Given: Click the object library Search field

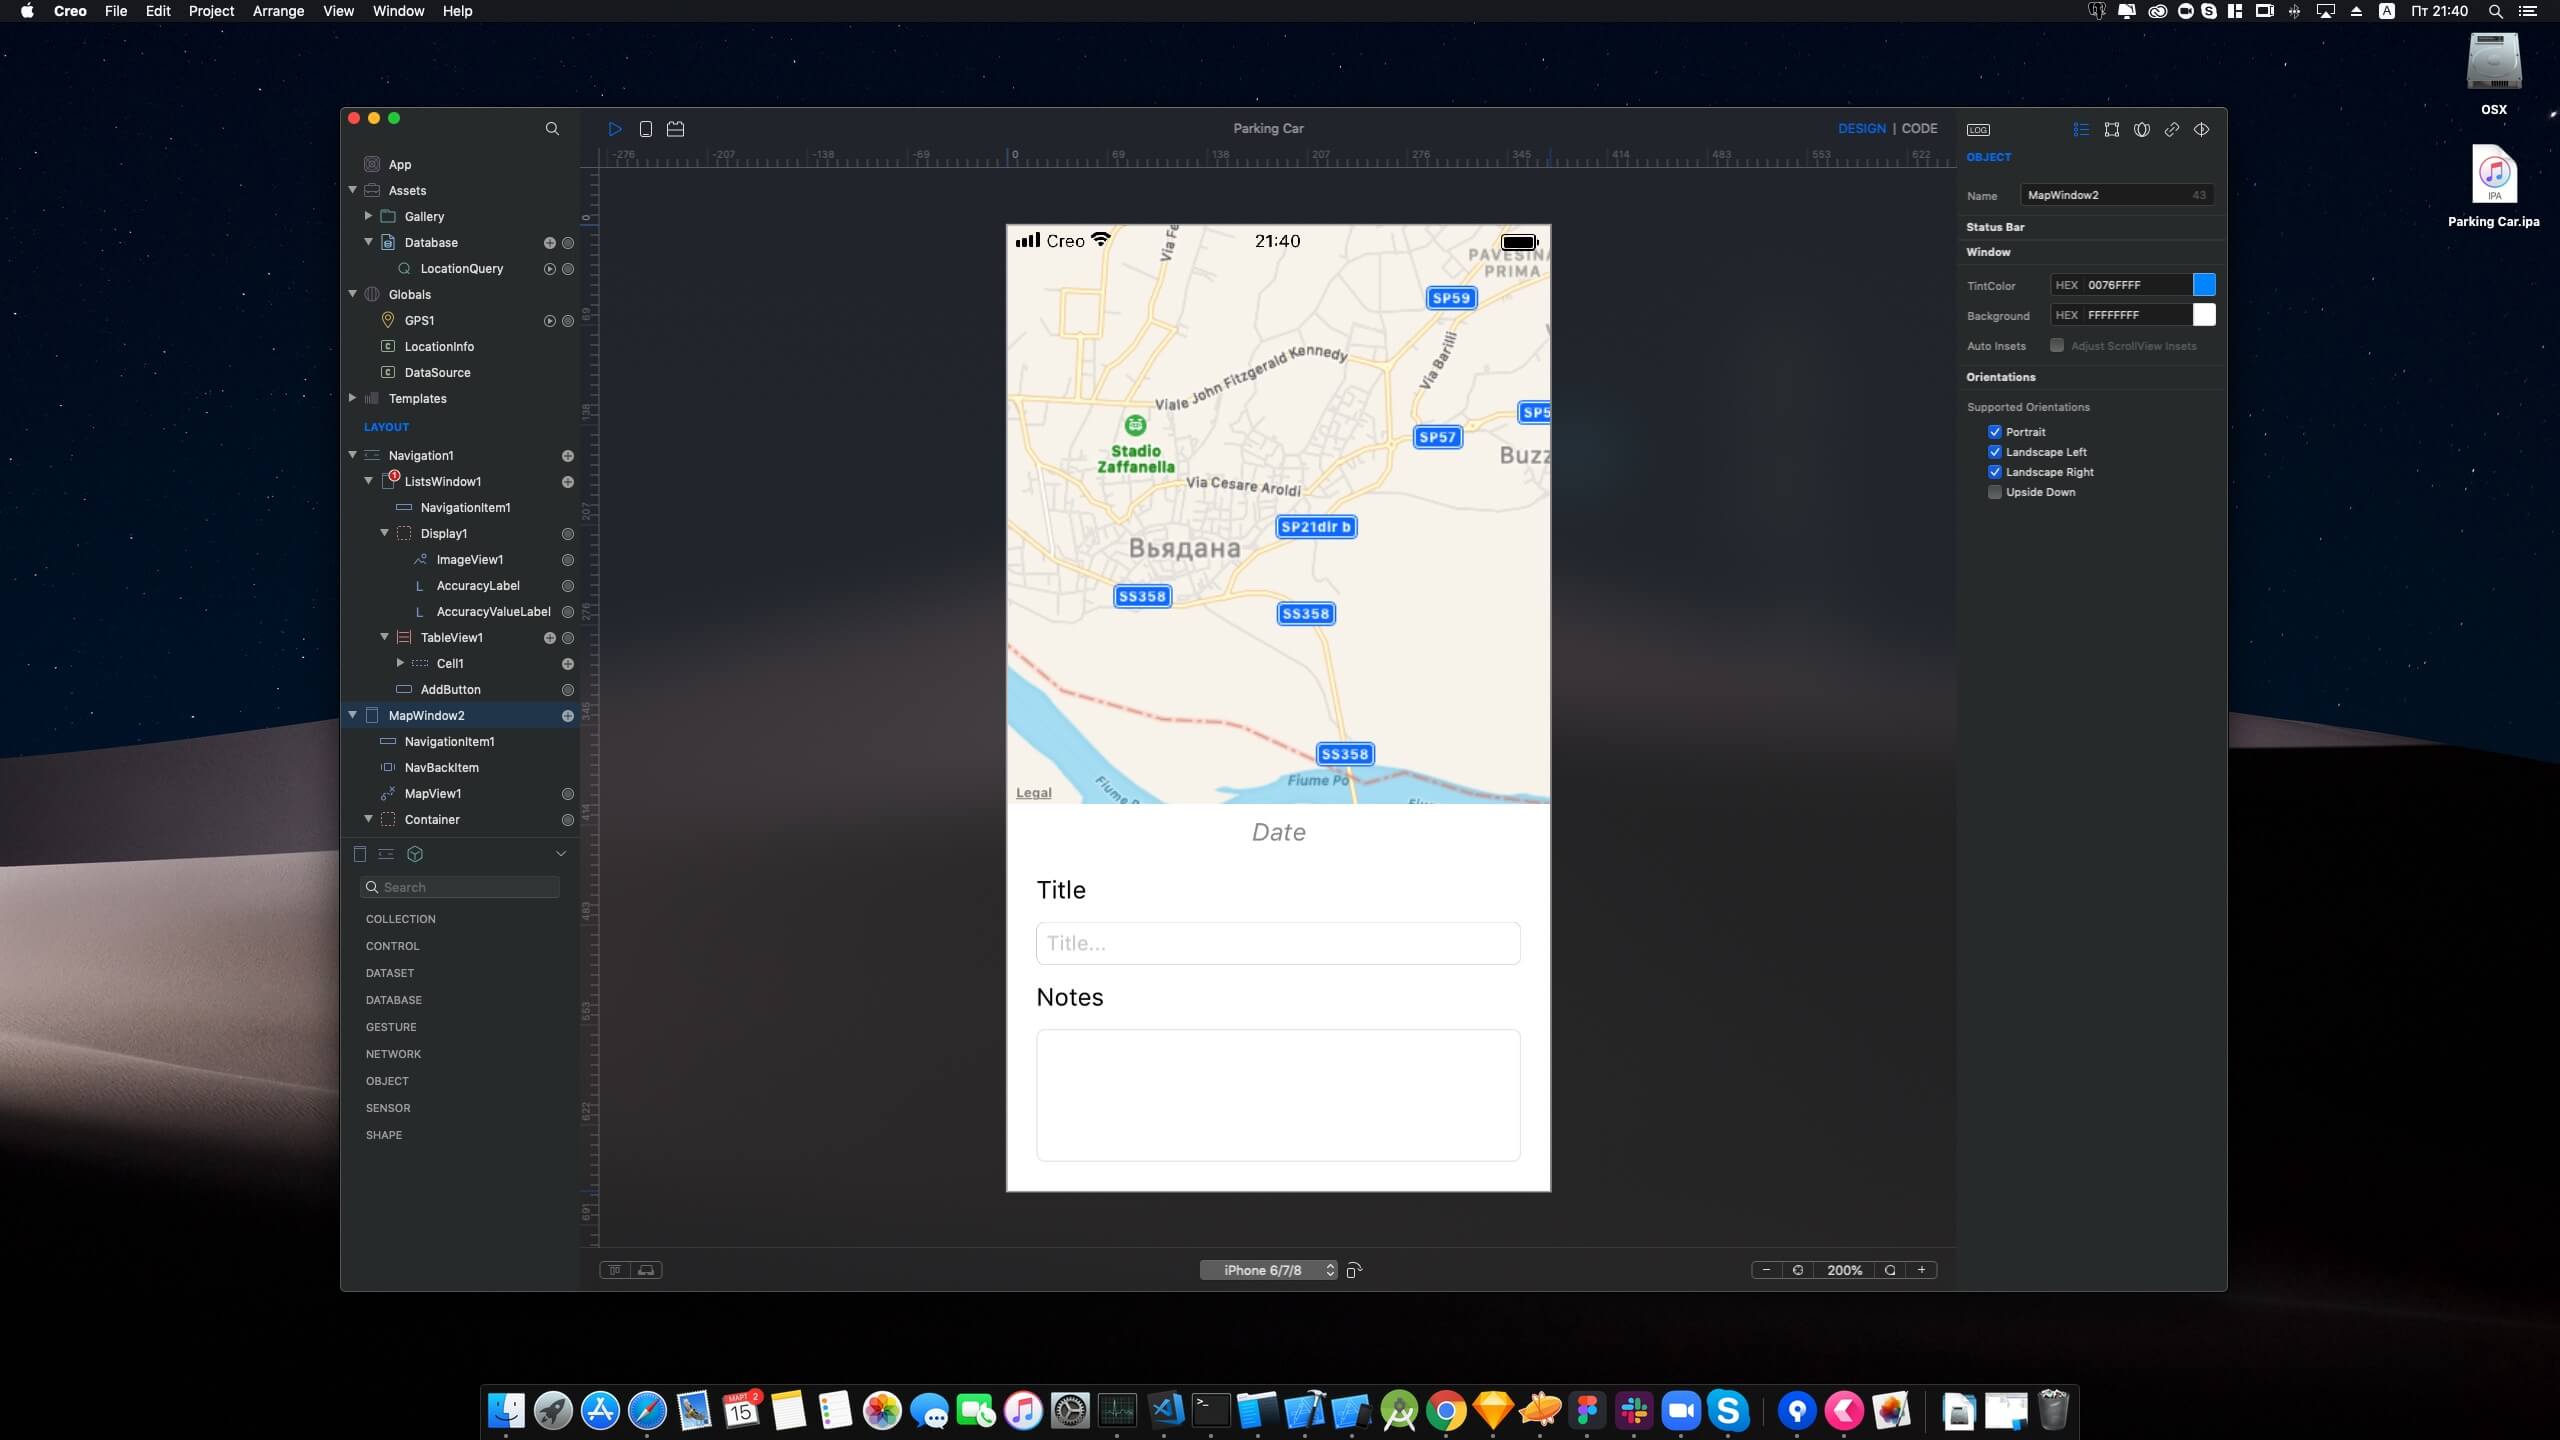Looking at the screenshot, I should 460,887.
